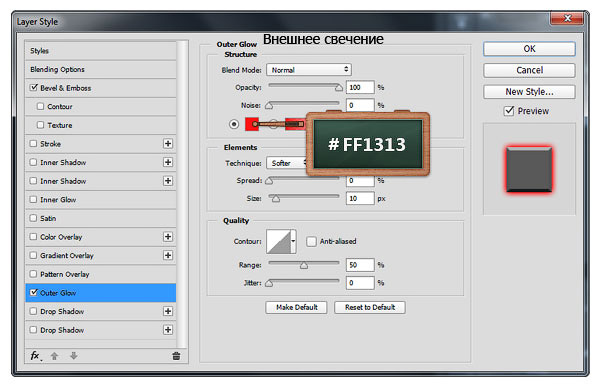Enable the Pattern Overlay checkbox
The image size is (600, 387).
click(33, 274)
